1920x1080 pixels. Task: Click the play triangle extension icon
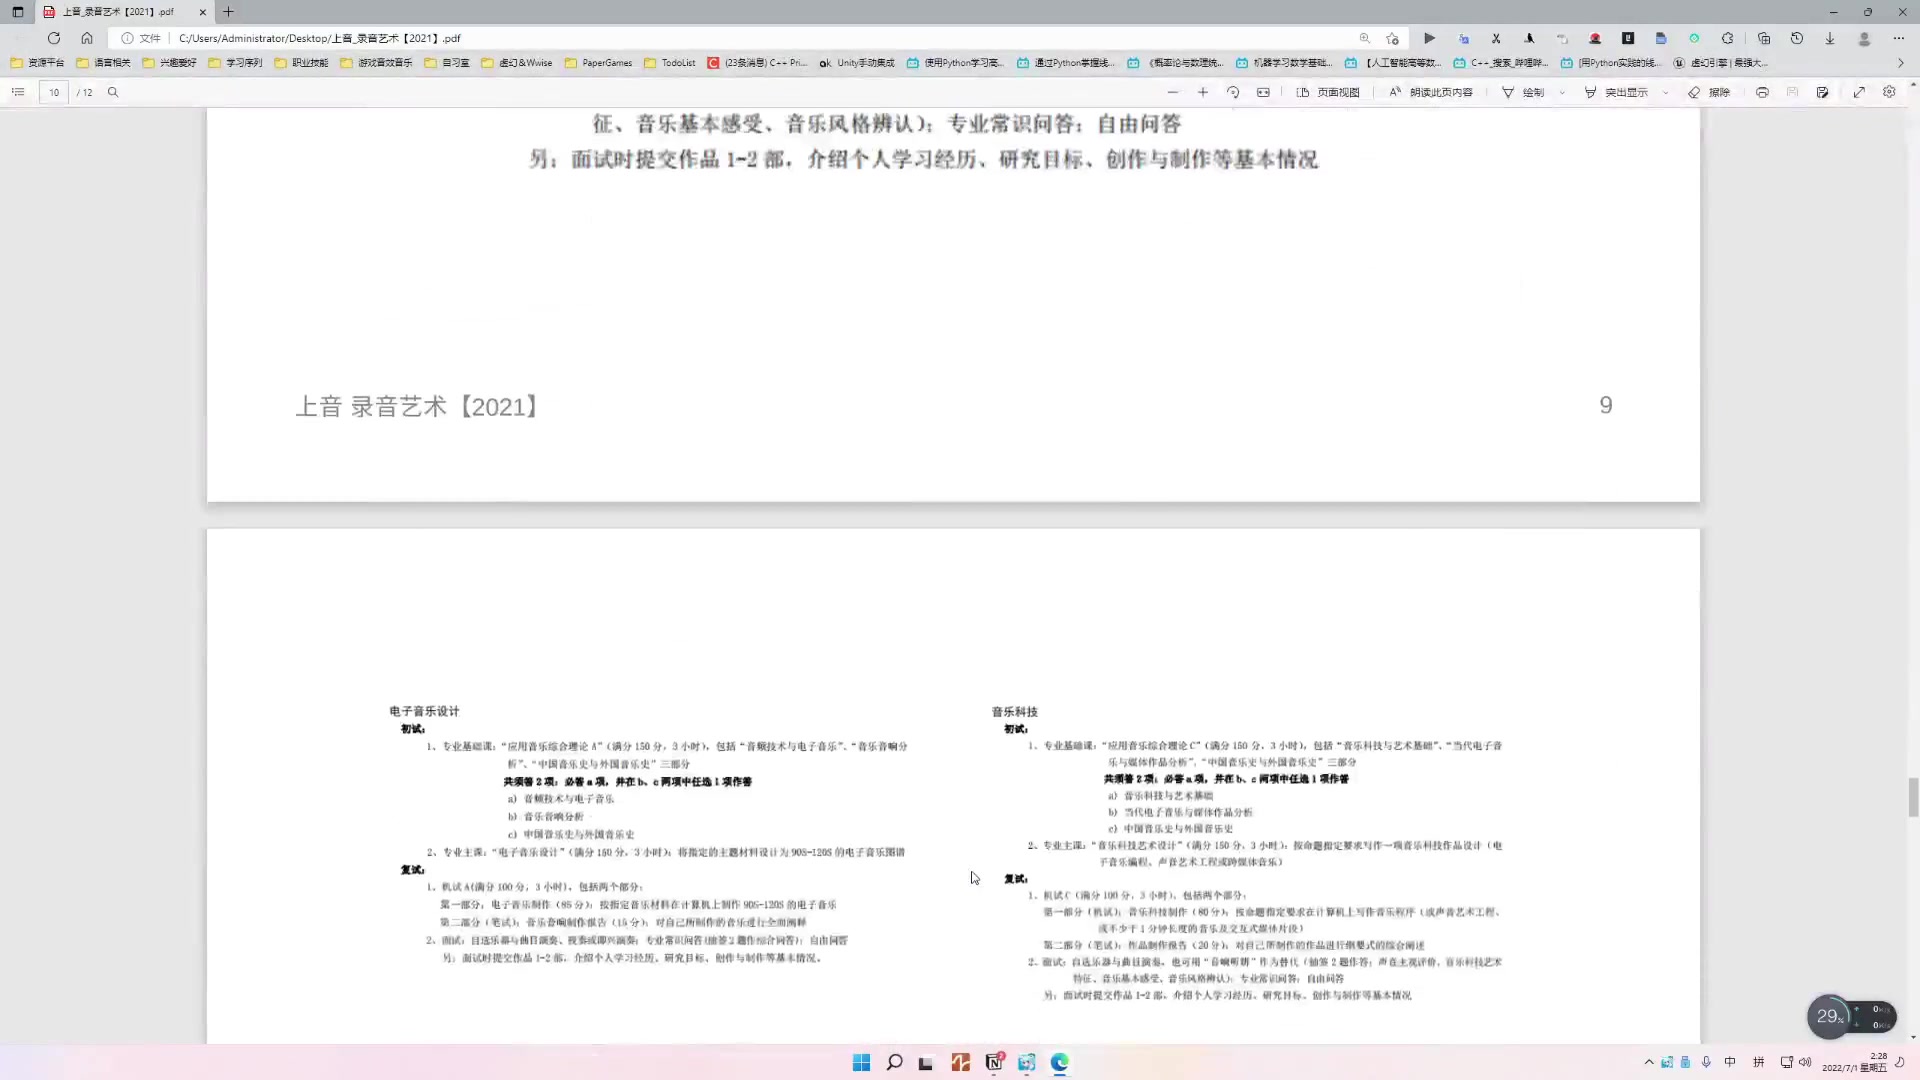pos(1430,38)
